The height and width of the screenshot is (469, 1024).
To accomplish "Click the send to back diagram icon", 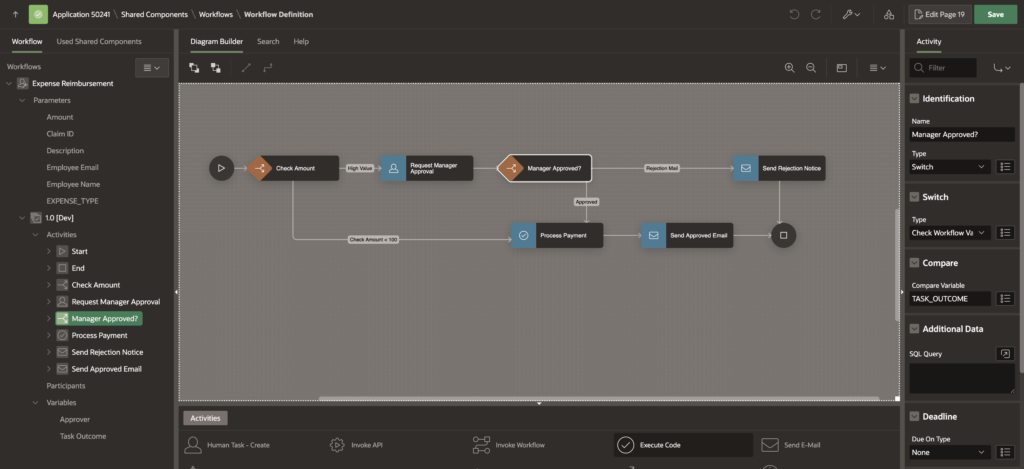I will click(216, 68).
